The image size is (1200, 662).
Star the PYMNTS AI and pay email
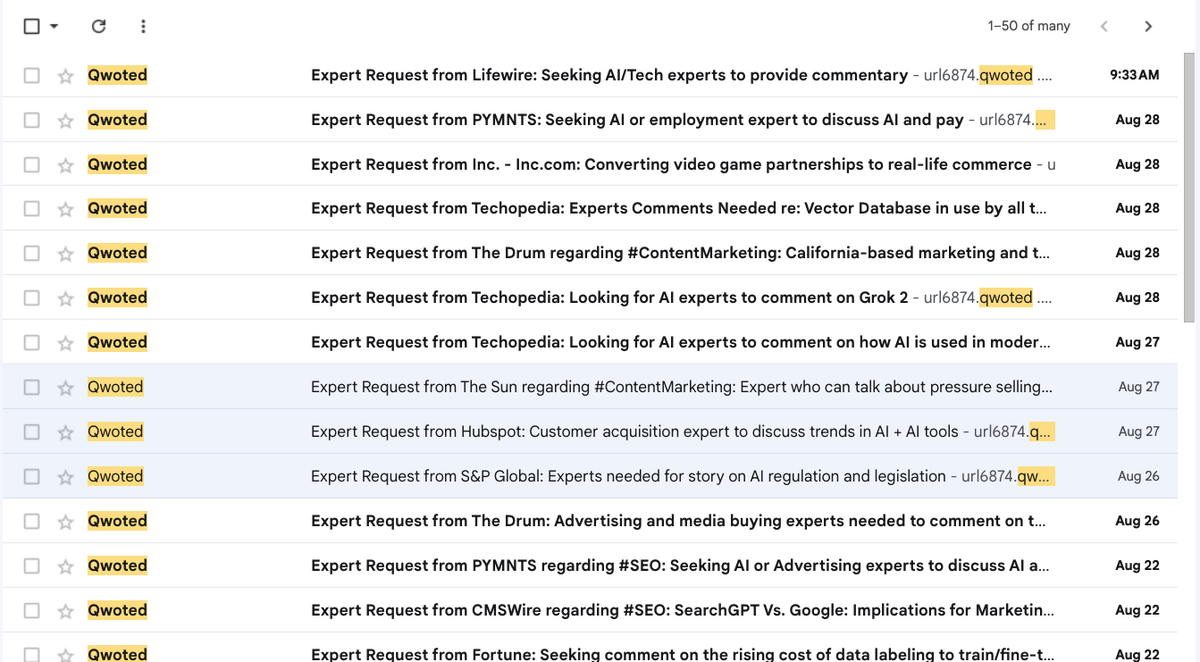[66, 120]
